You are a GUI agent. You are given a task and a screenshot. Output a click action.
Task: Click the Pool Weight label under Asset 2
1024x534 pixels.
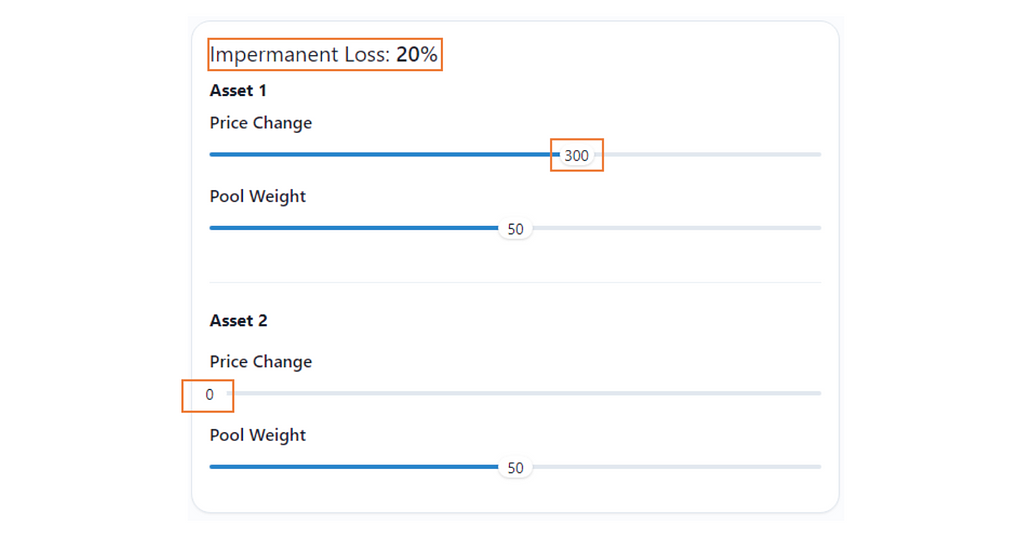[258, 435]
